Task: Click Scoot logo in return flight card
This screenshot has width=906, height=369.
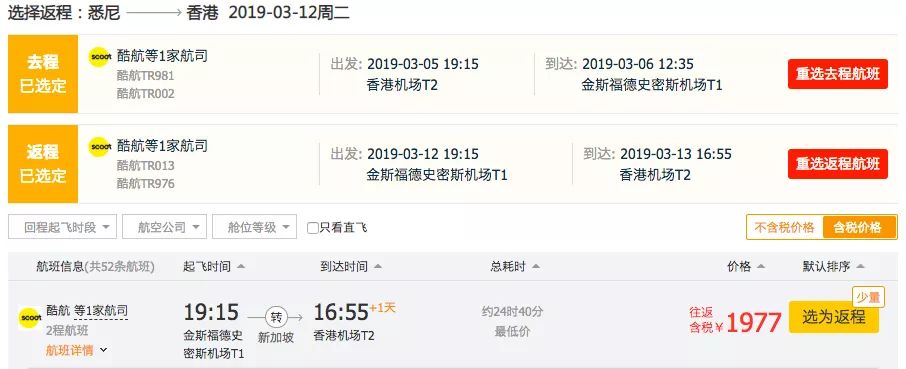Action: [x=100, y=147]
